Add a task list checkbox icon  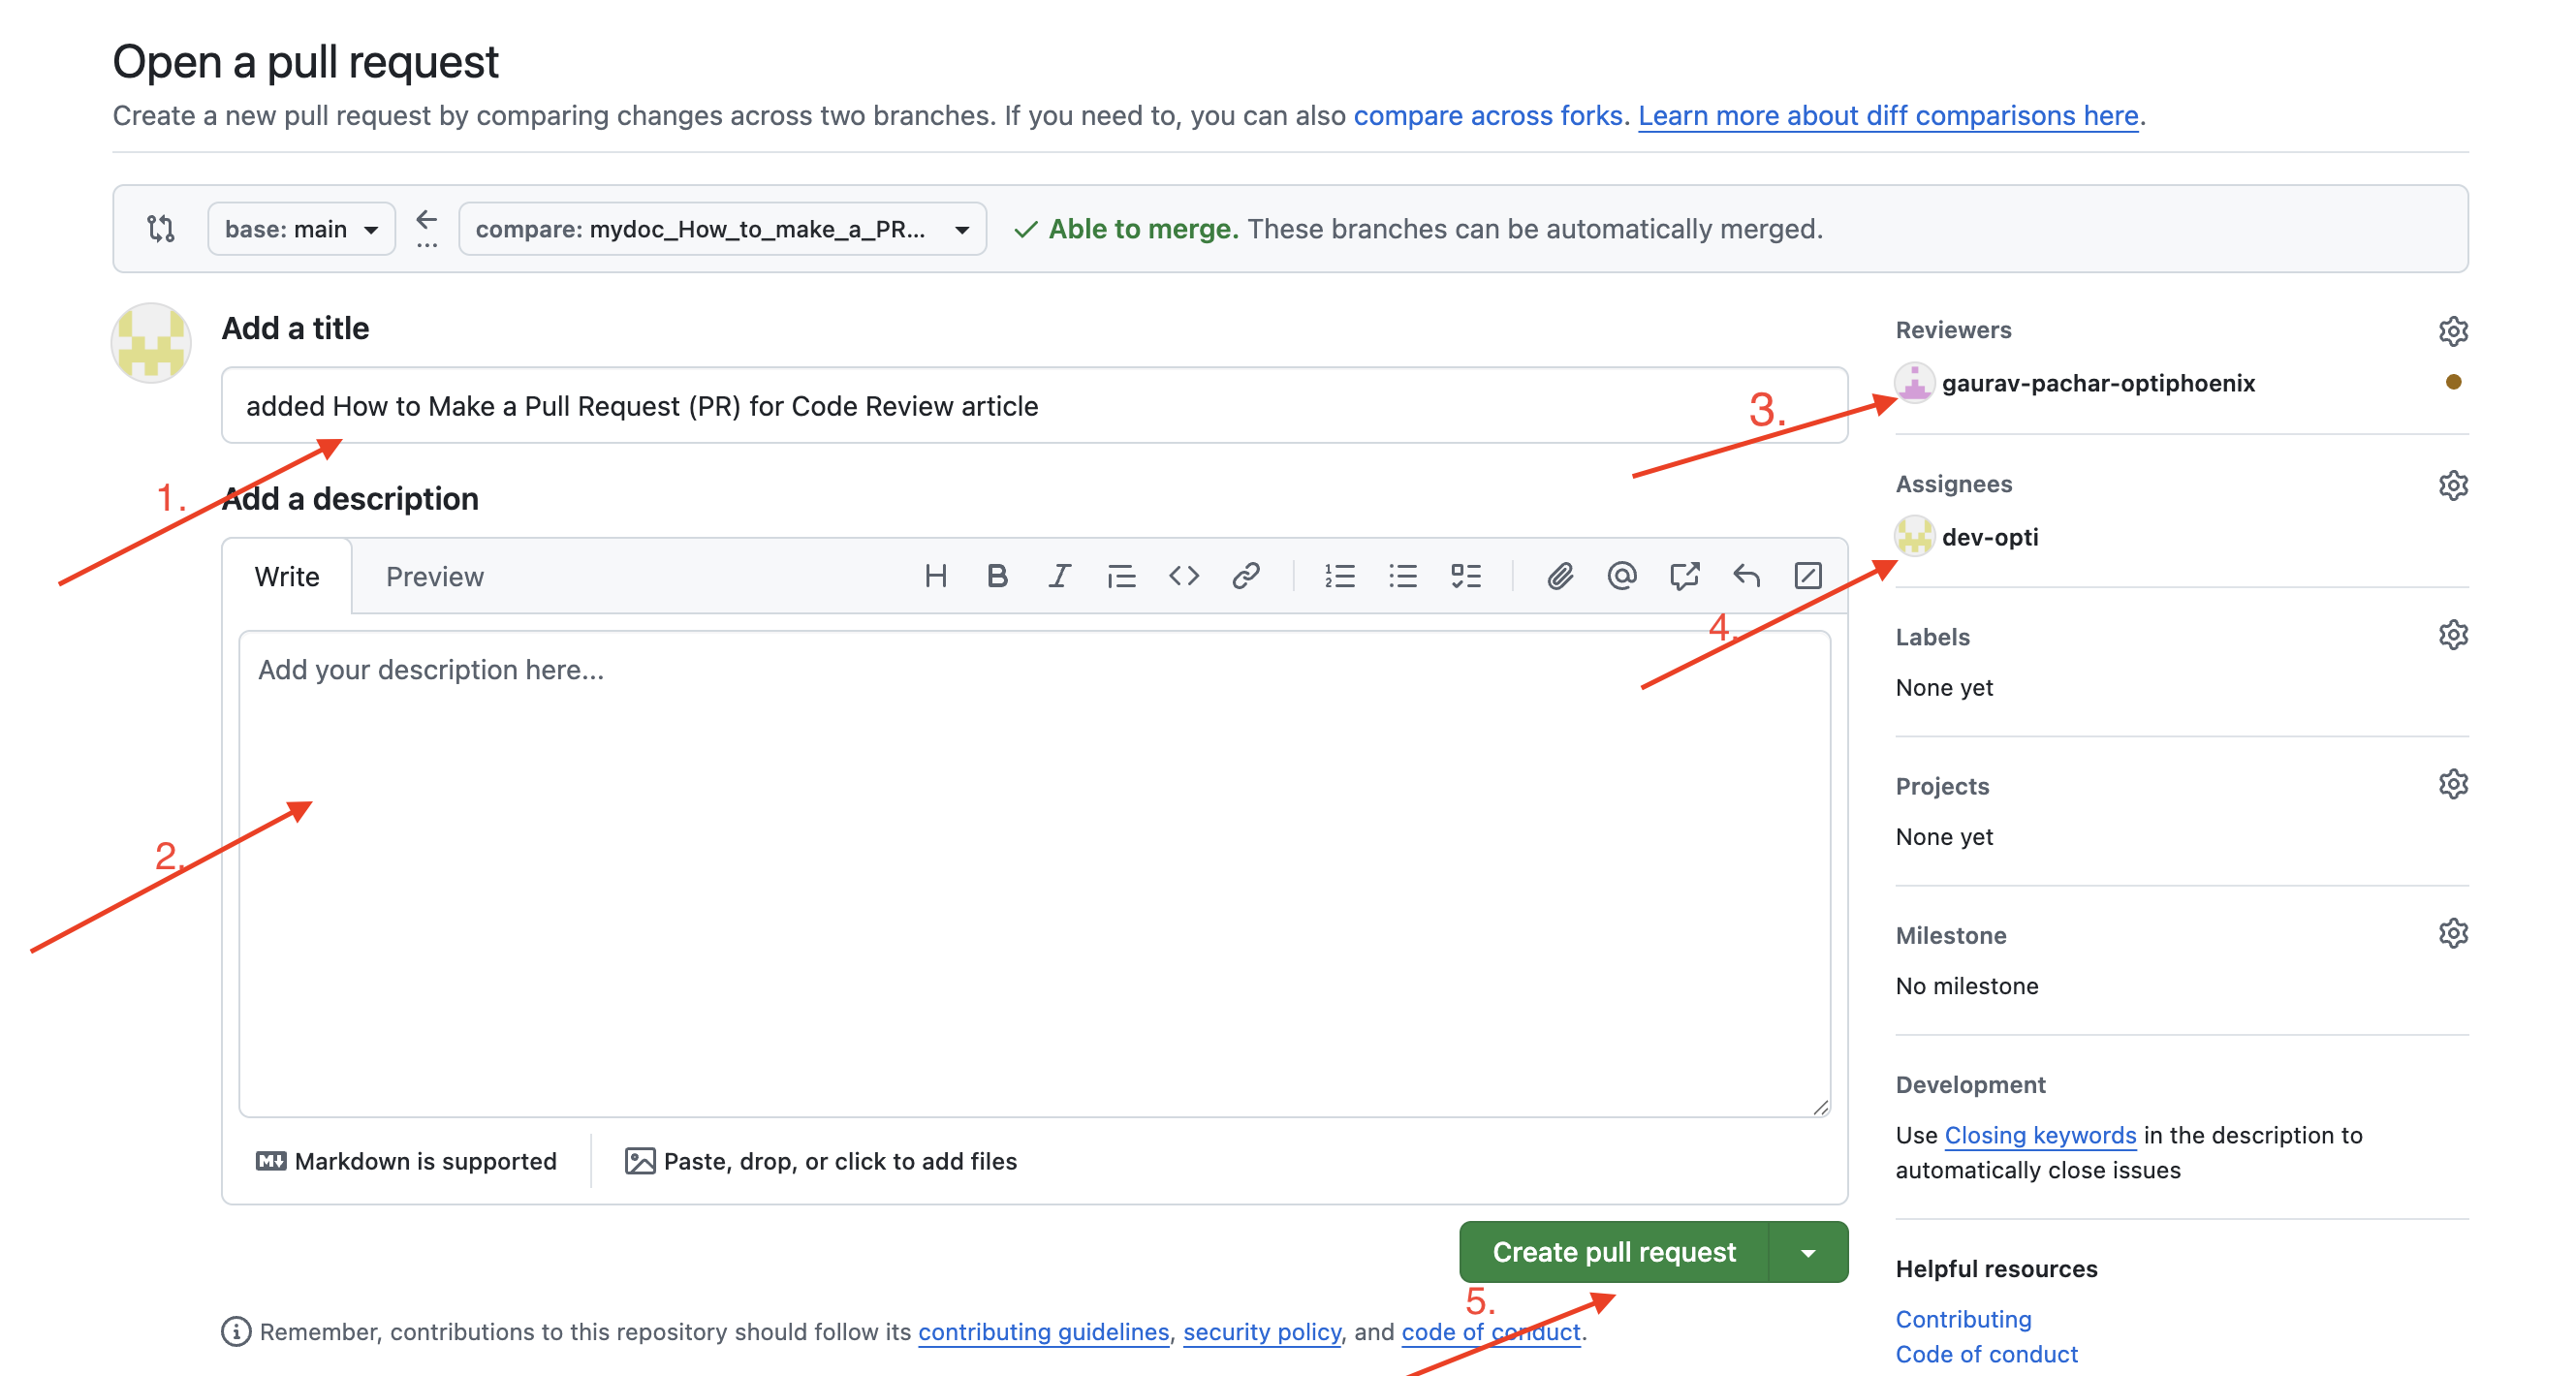coord(1465,576)
